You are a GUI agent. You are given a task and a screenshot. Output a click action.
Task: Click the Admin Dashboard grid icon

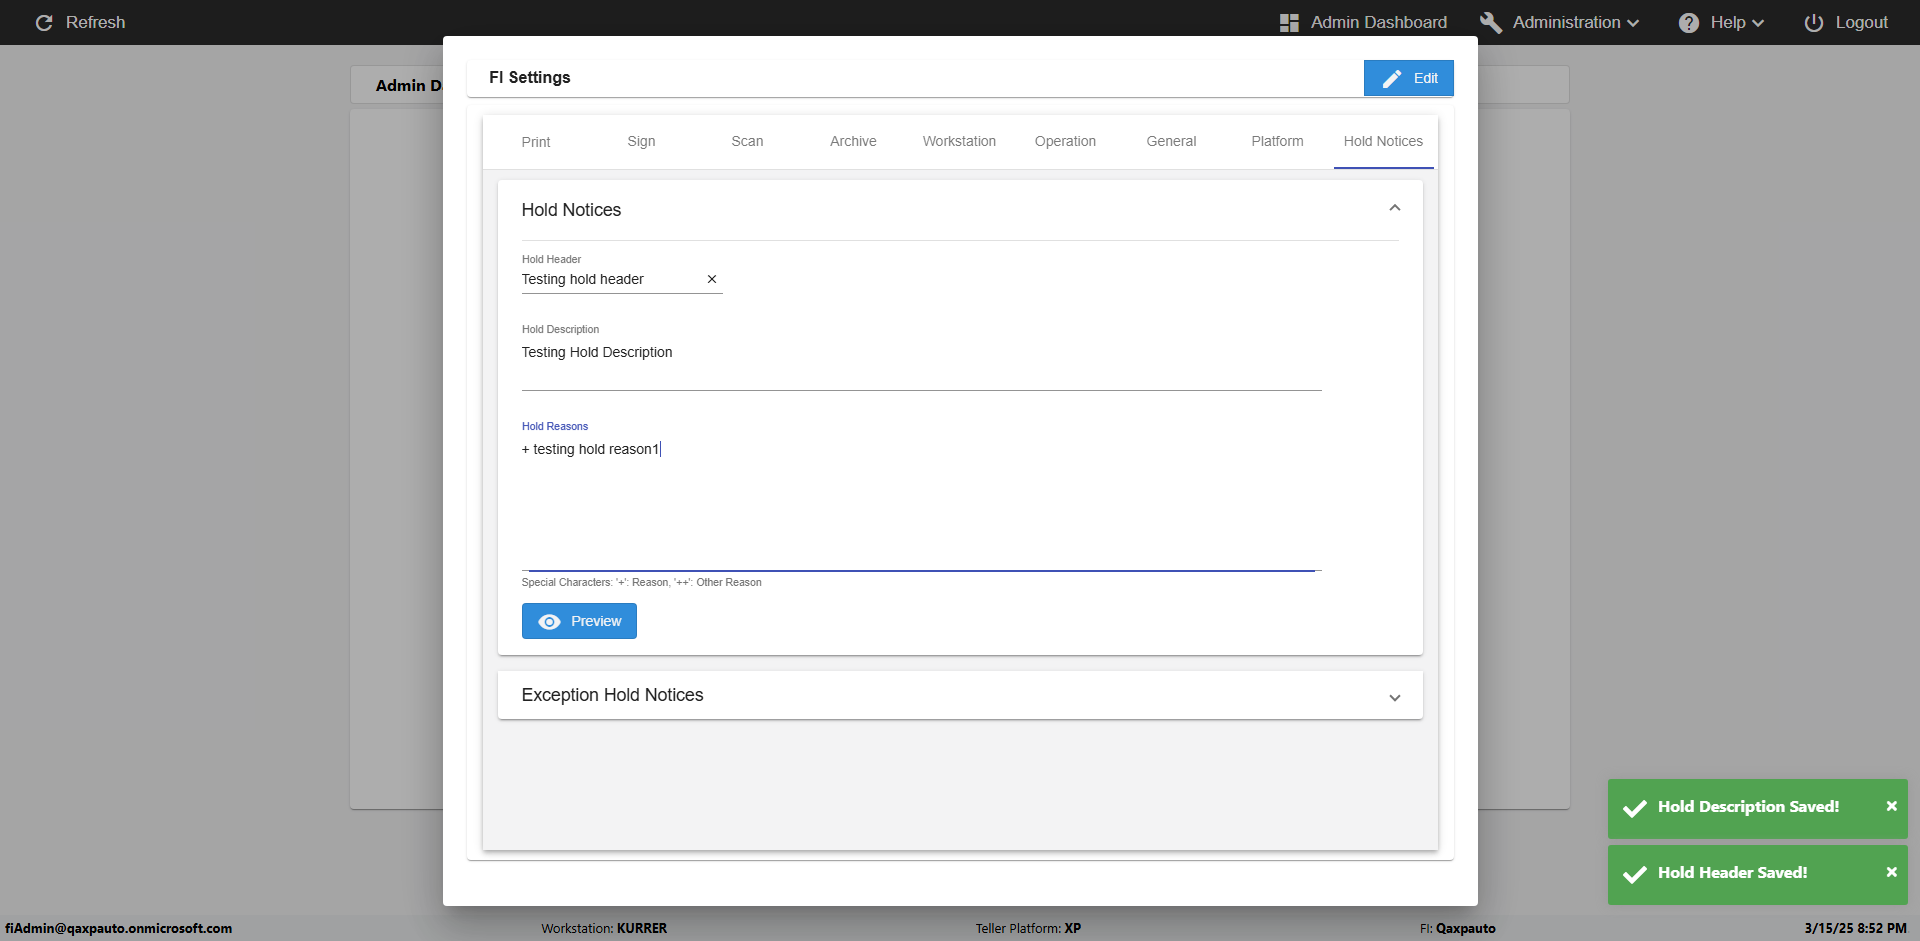[1289, 23]
